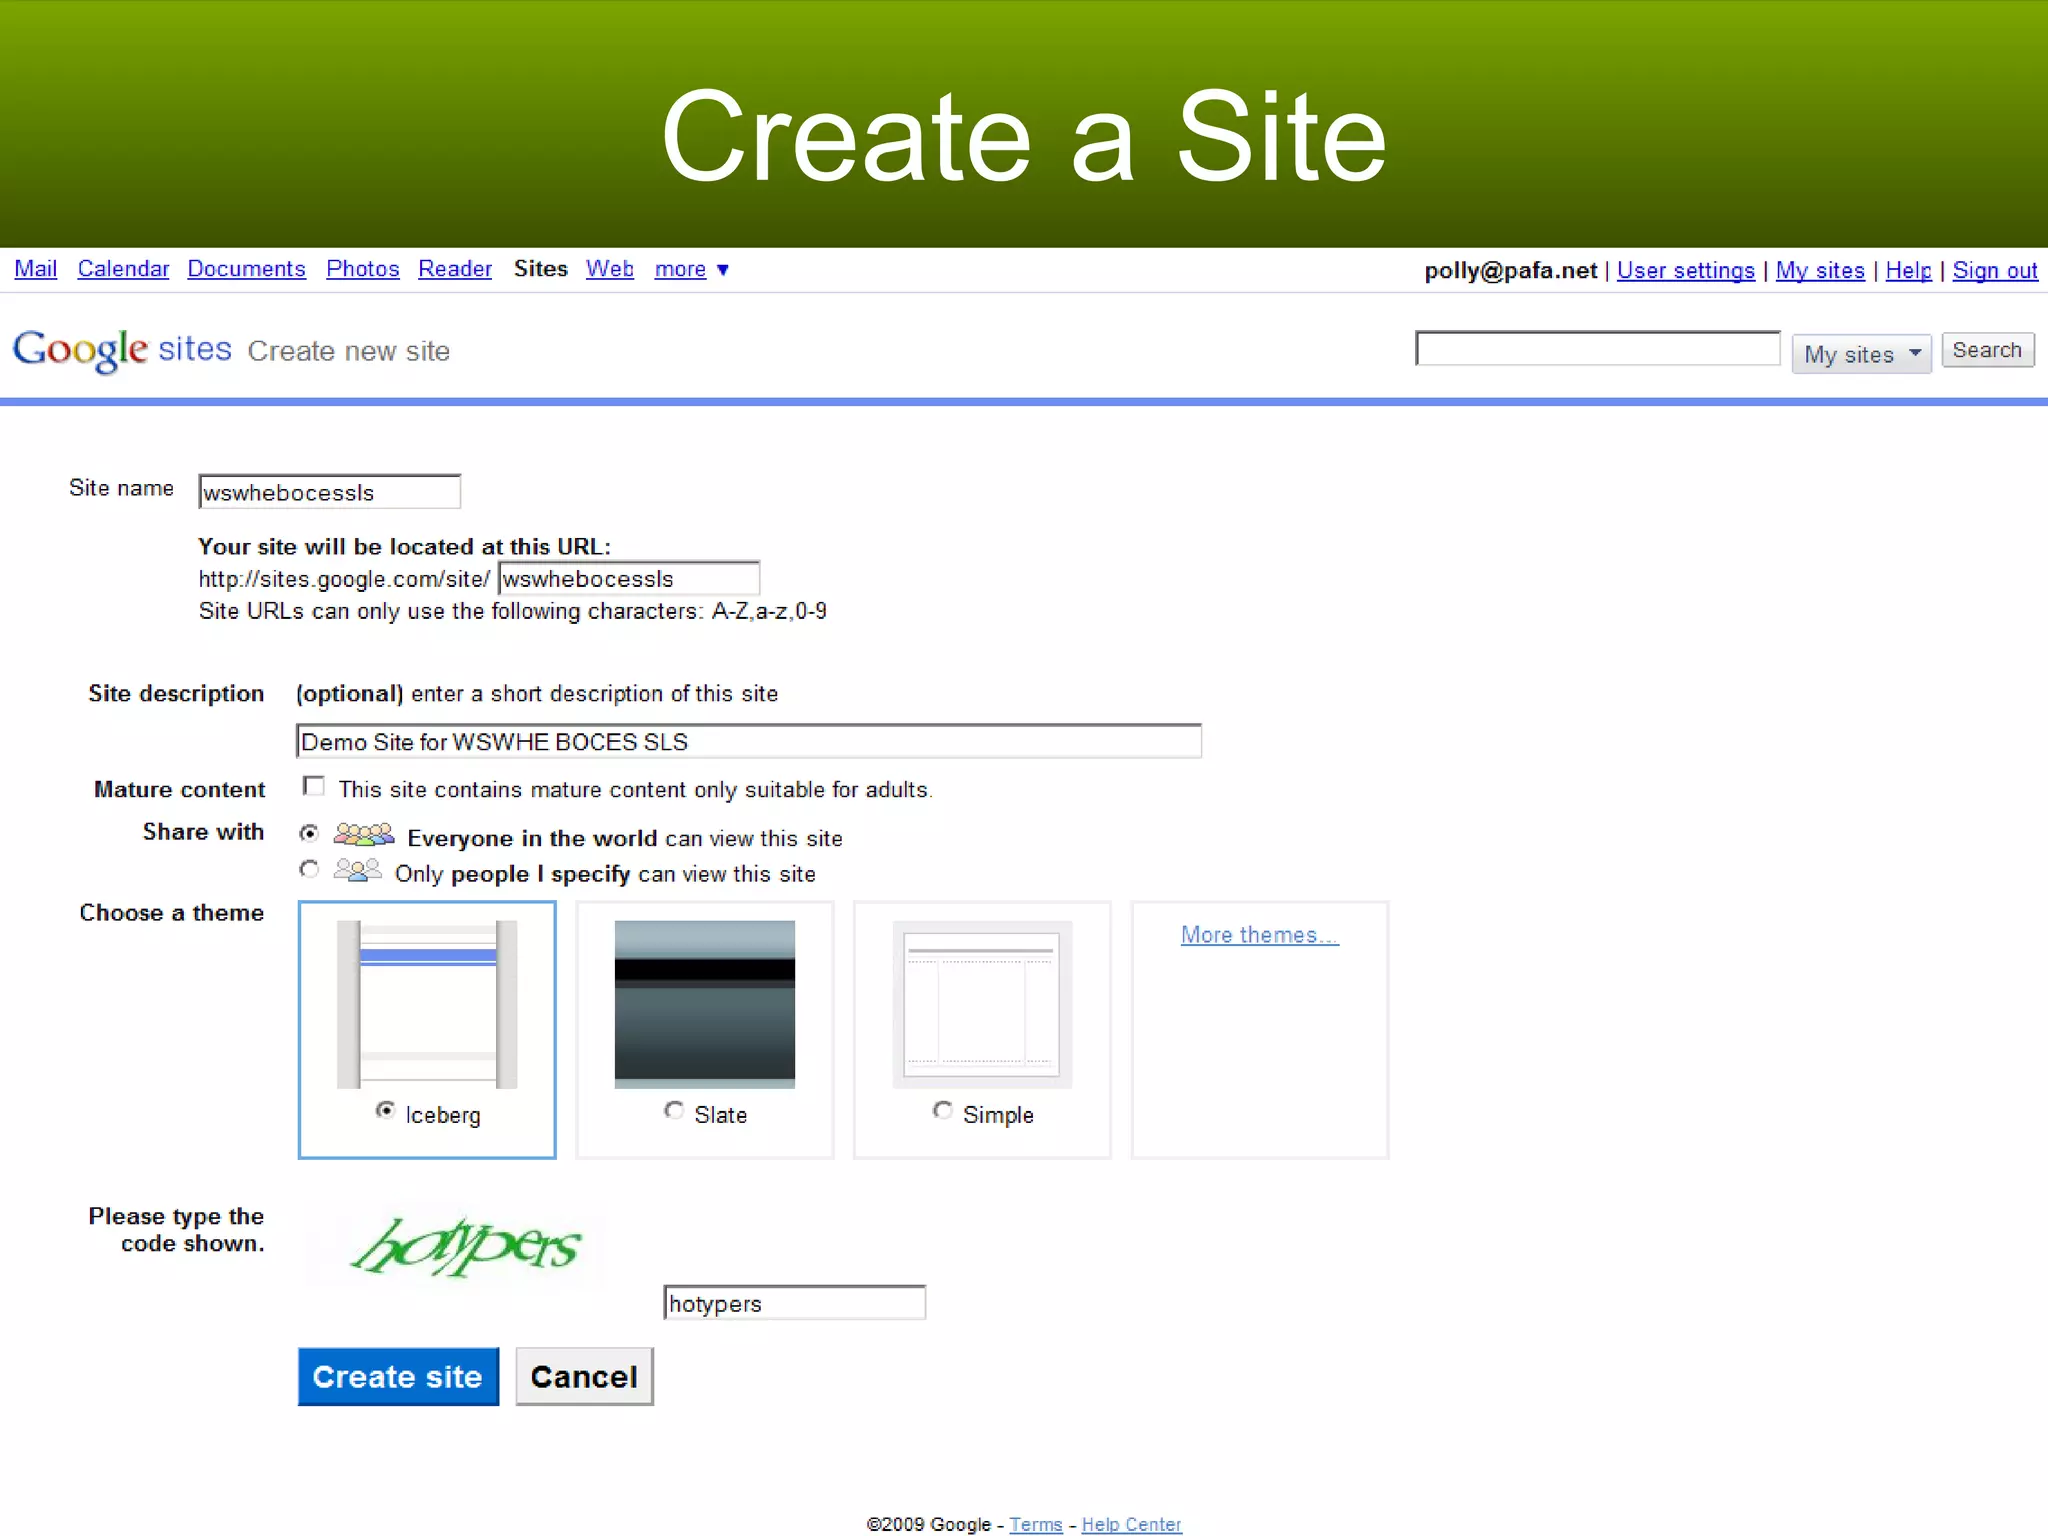Focus the Site description input field
Viewport: 2048px width, 1536px height.
click(x=749, y=741)
